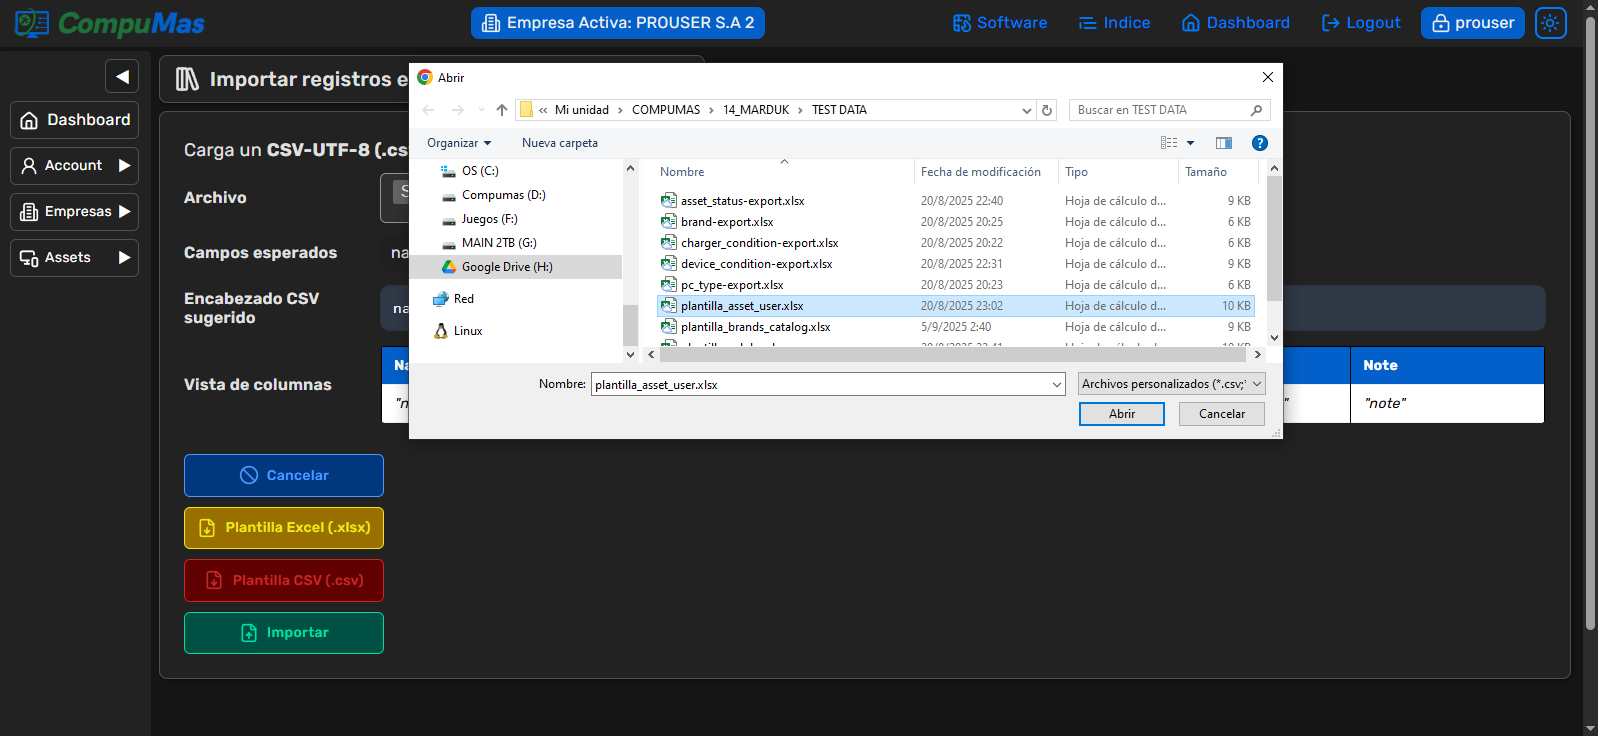Click the Linux penguin entry in navigation pane
The width and height of the screenshot is (1598, 736).
pos(467,331)
